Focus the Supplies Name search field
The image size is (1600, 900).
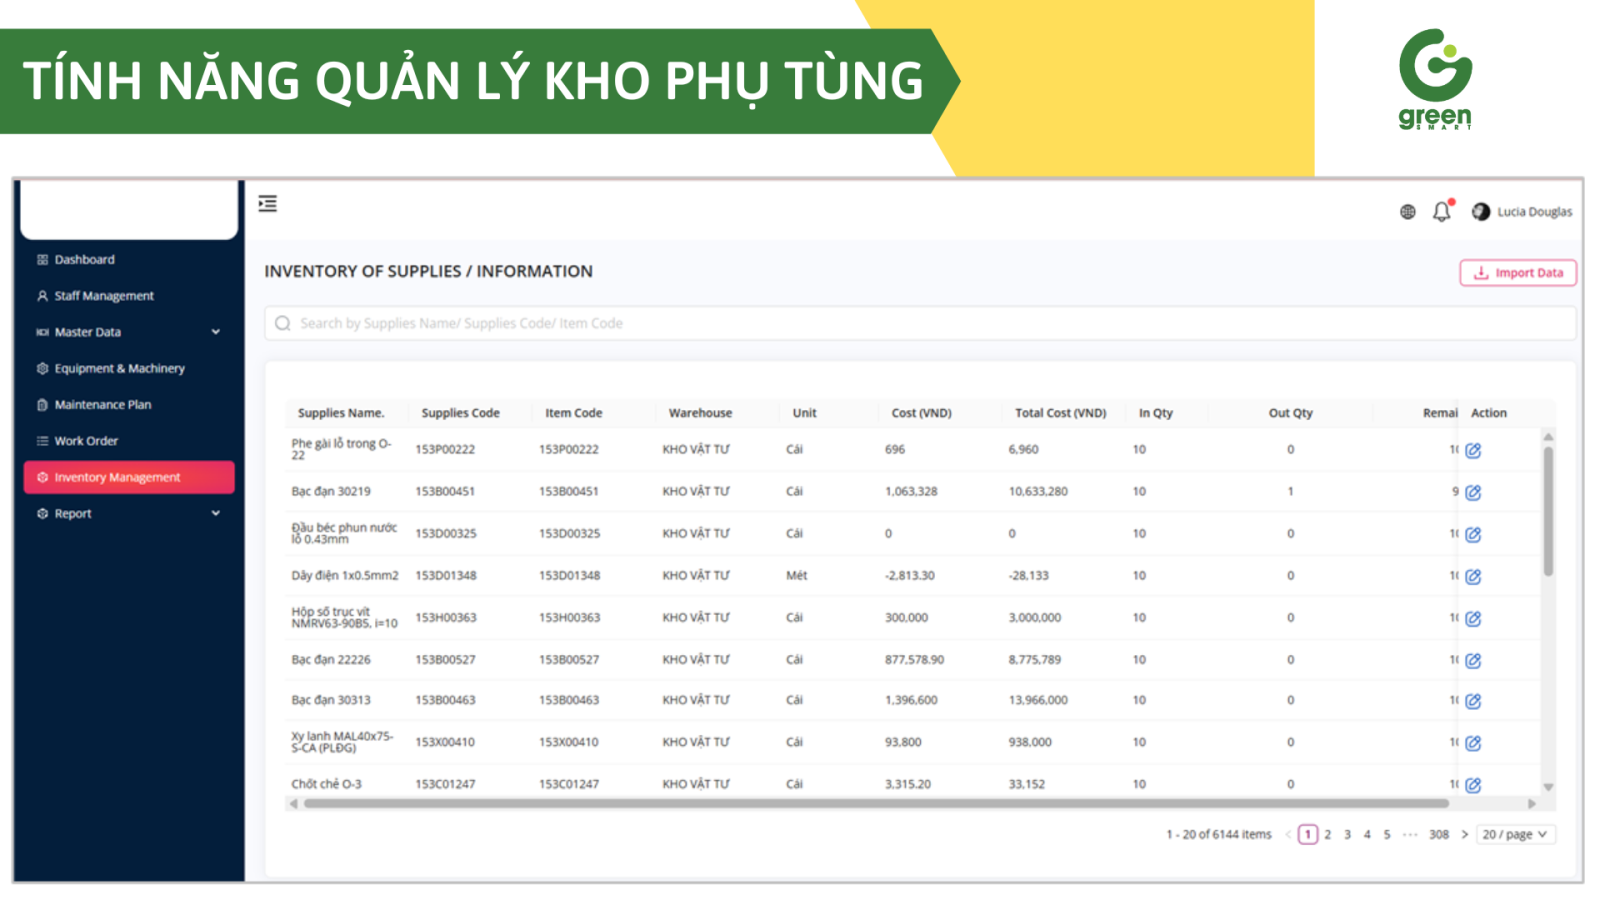[x=920, y=323]
